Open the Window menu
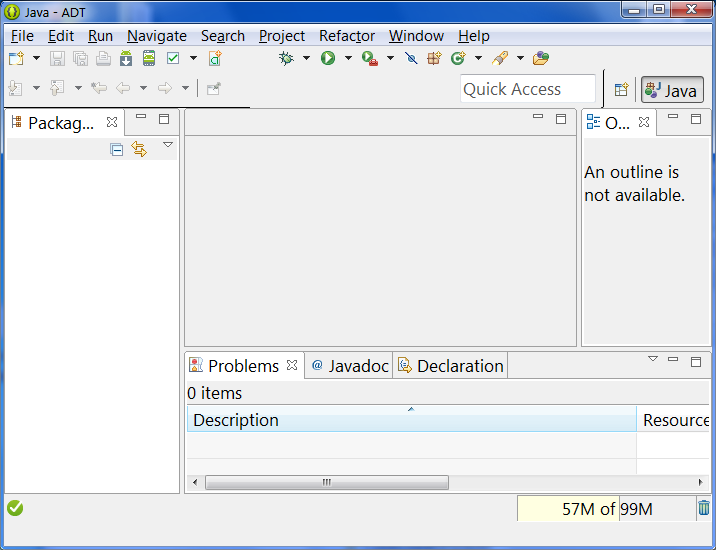716x550 pixels. coord(416,36)
